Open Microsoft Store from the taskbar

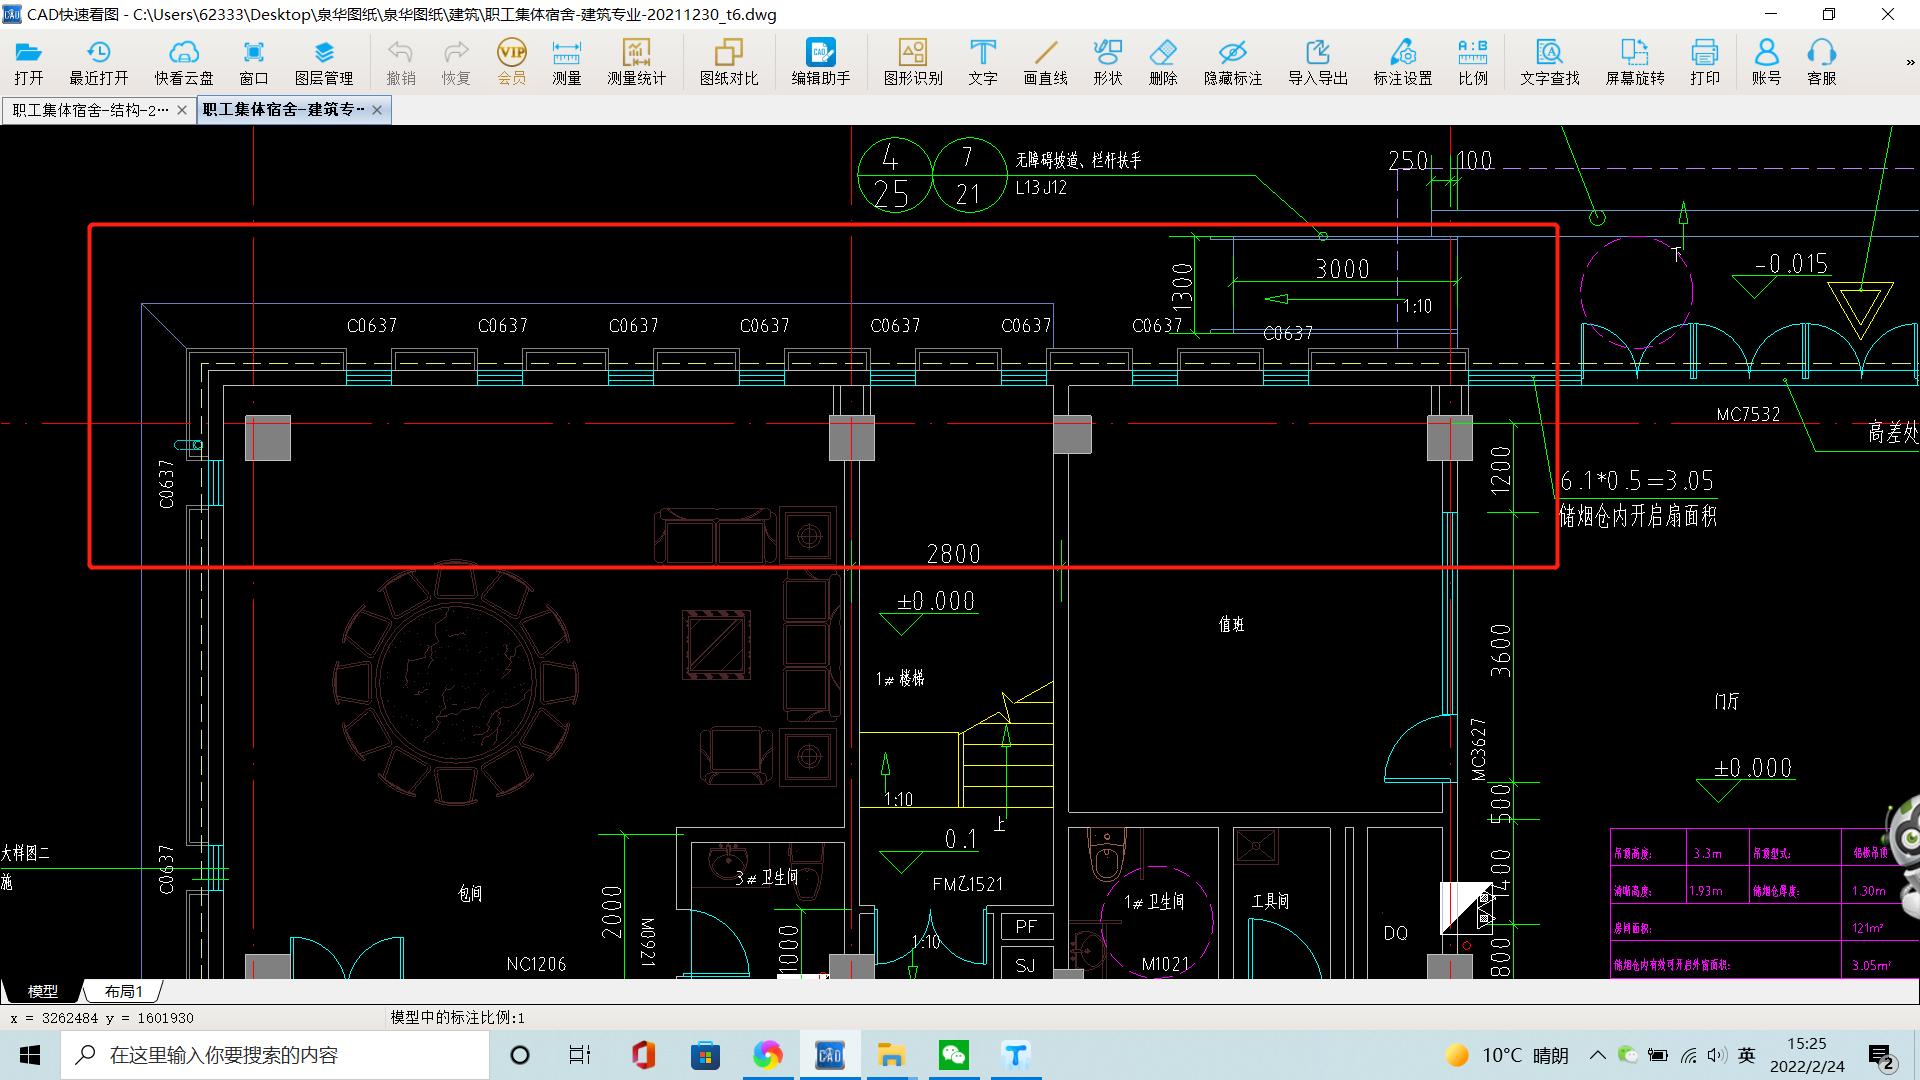(x=705, y=1055)
